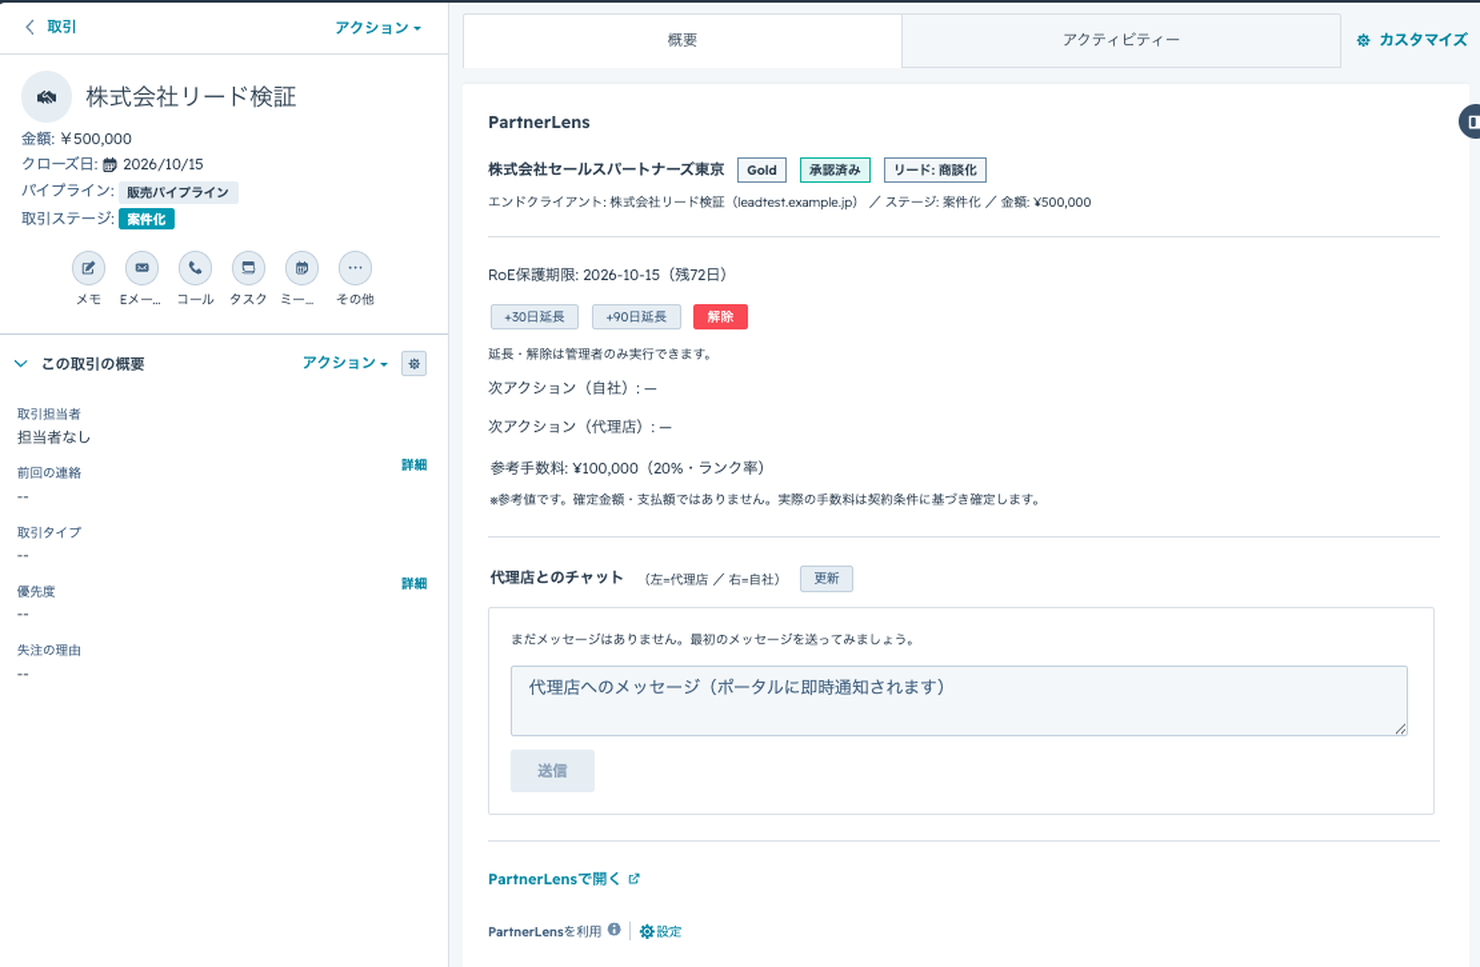Switch to the 概要 tab
Screen dimensions: 1480x967
coord(682,40)
